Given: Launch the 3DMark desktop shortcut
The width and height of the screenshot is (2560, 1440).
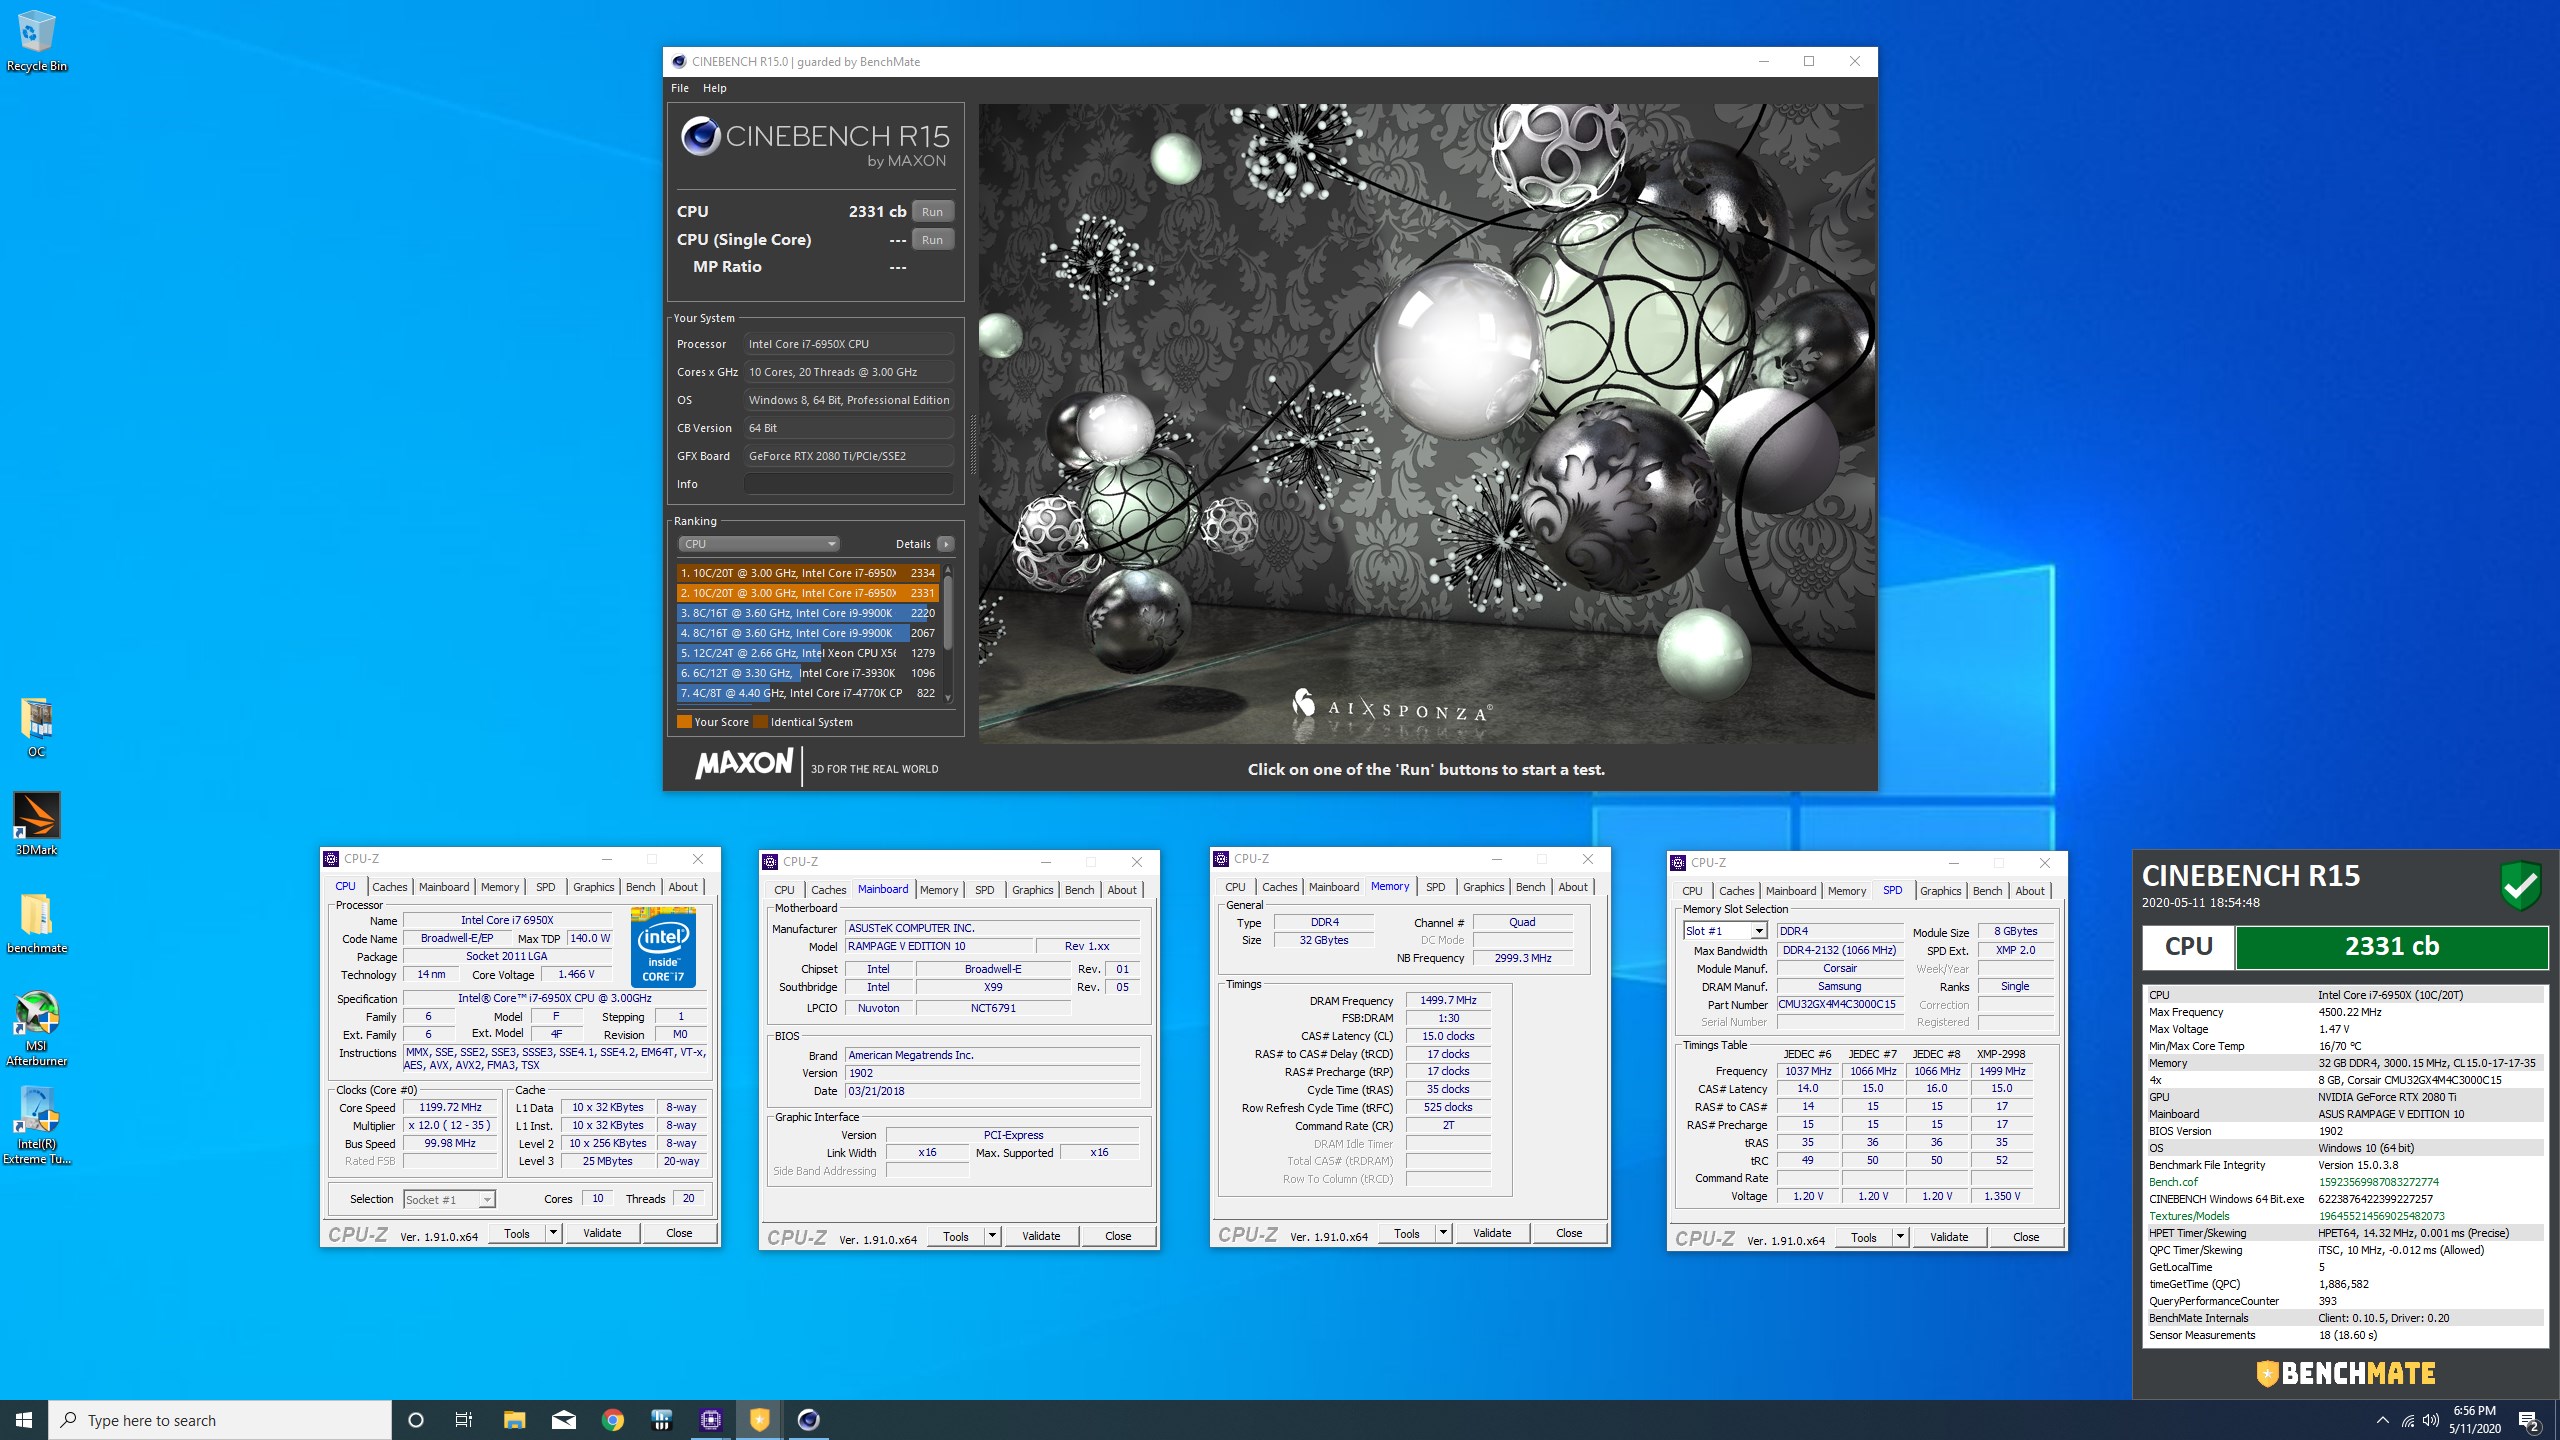Looking at the screenshot, I should [36, 824].
